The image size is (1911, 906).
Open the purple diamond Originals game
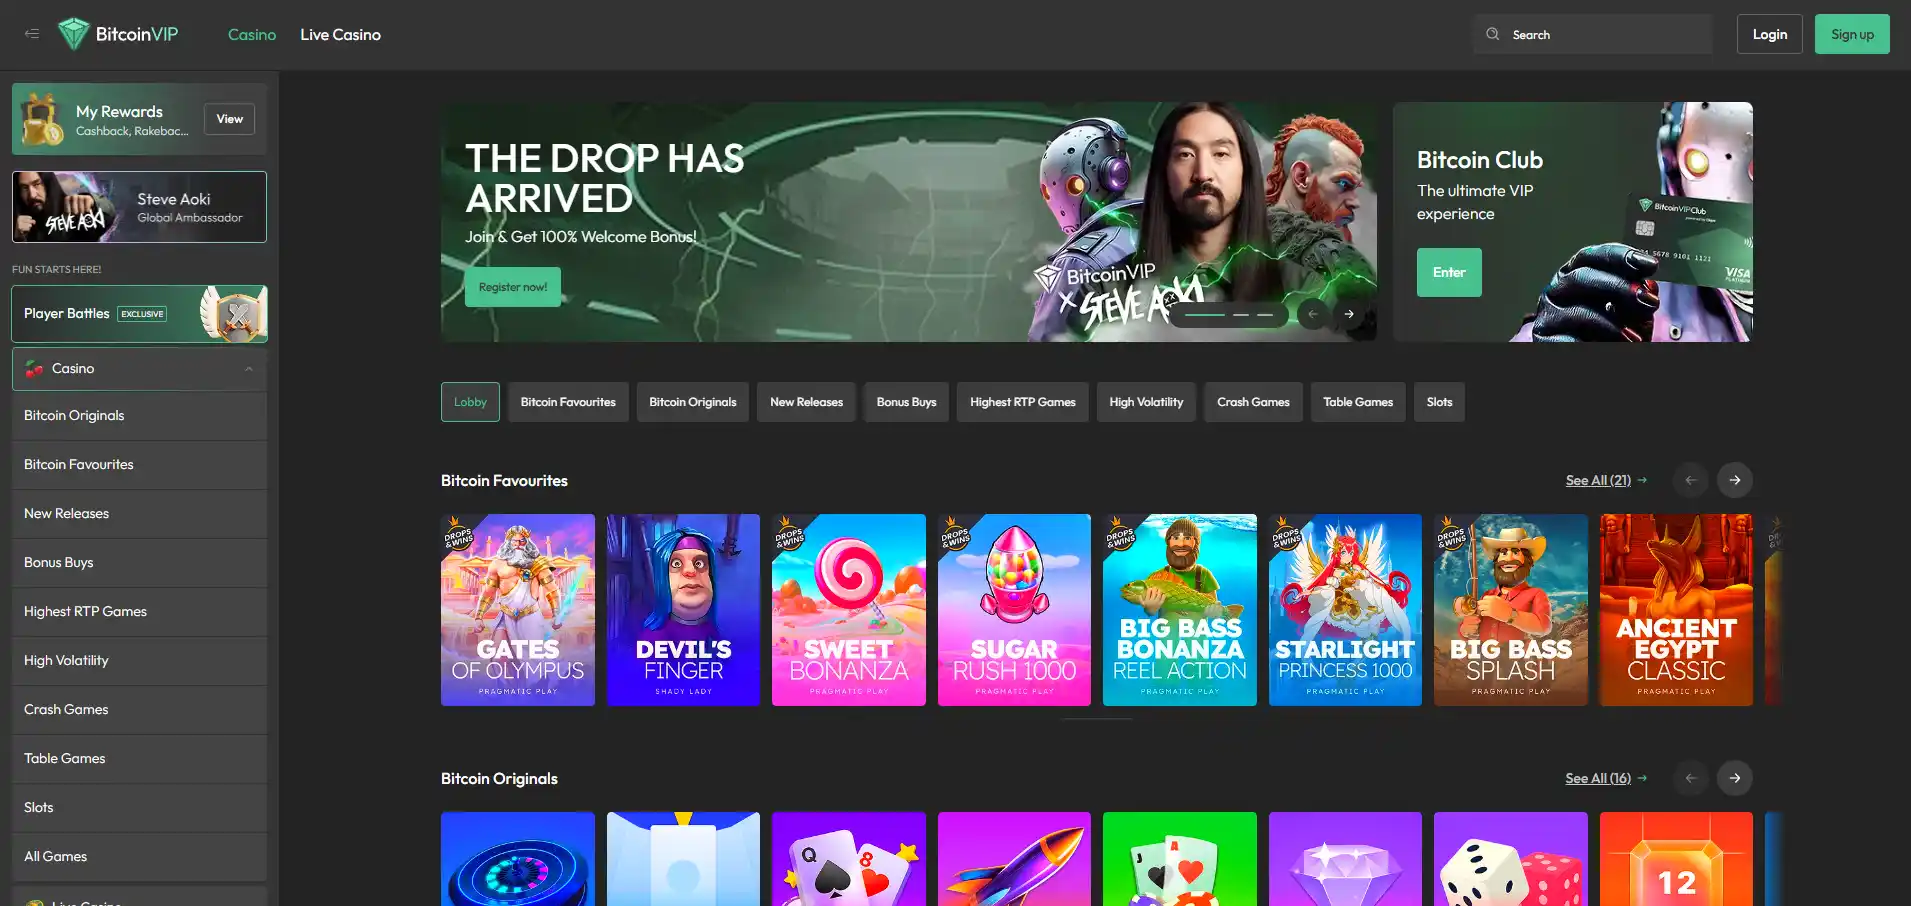(1345, 859)
